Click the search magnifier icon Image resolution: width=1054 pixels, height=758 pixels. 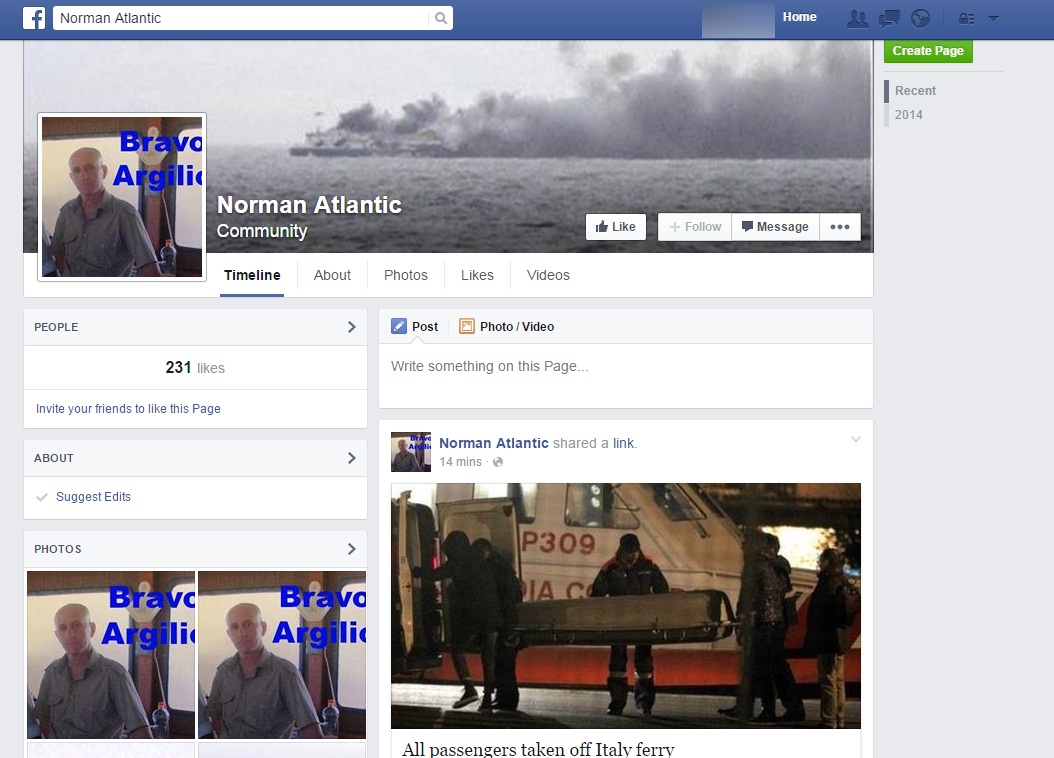point(440,18)
